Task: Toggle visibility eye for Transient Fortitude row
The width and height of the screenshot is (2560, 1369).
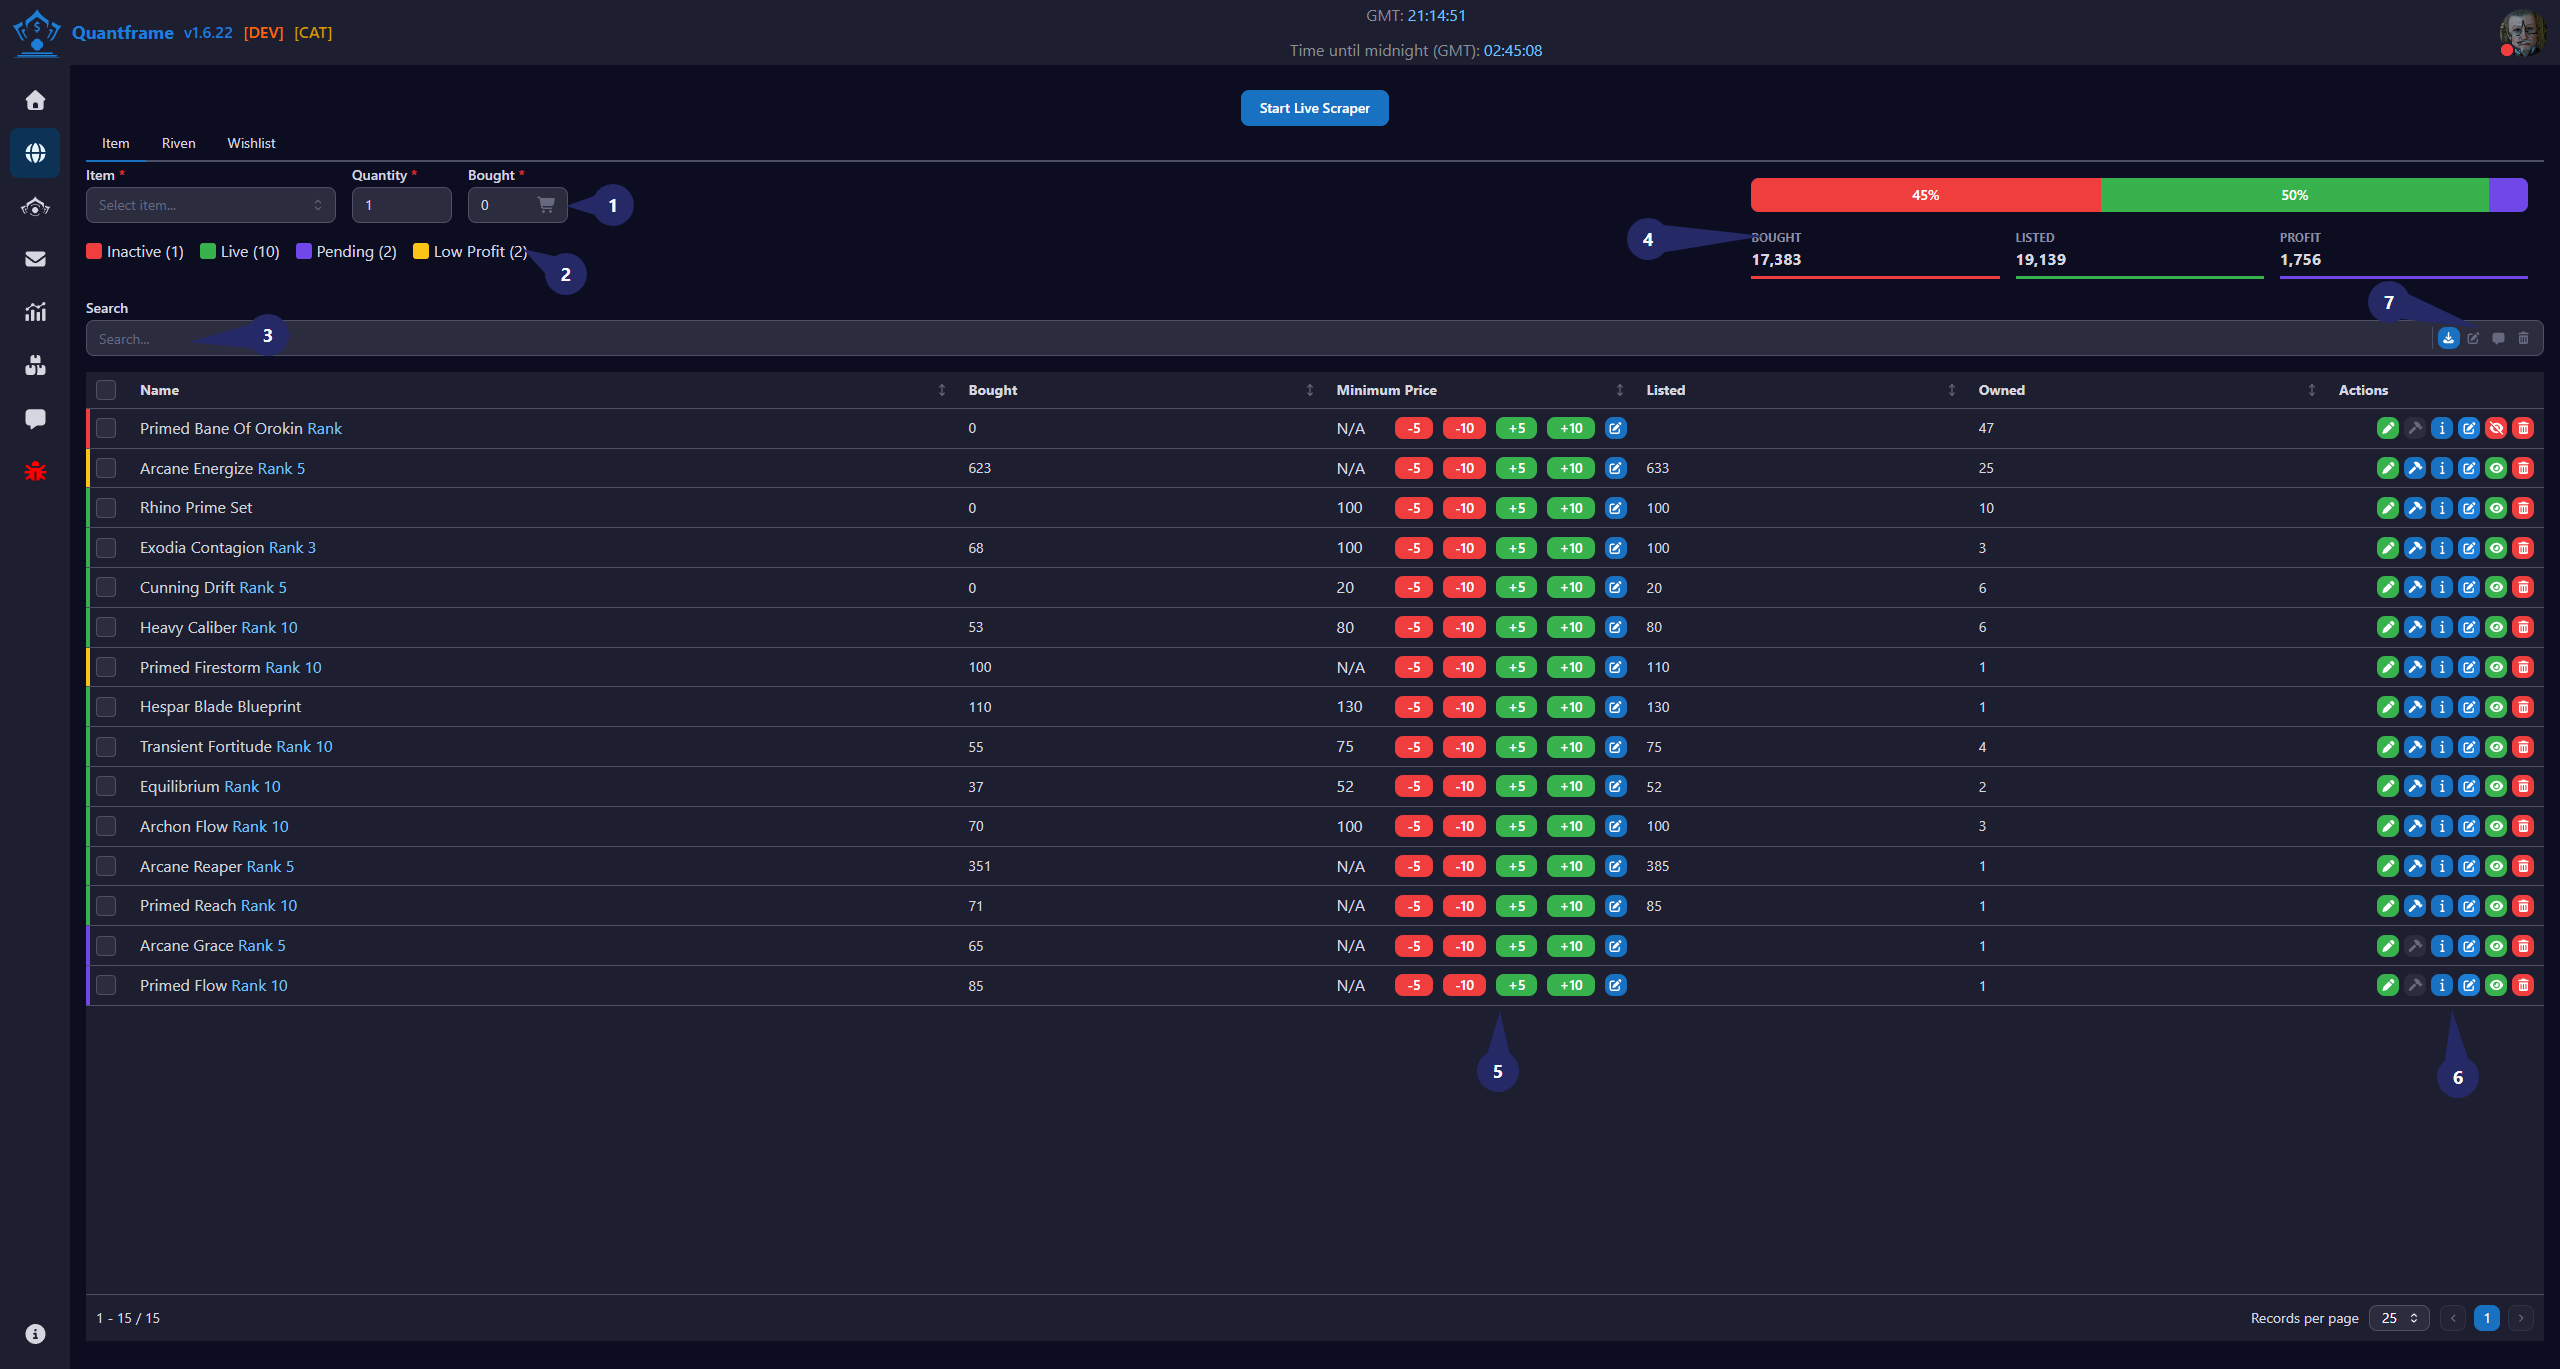Action: [x=2496, y=747]
